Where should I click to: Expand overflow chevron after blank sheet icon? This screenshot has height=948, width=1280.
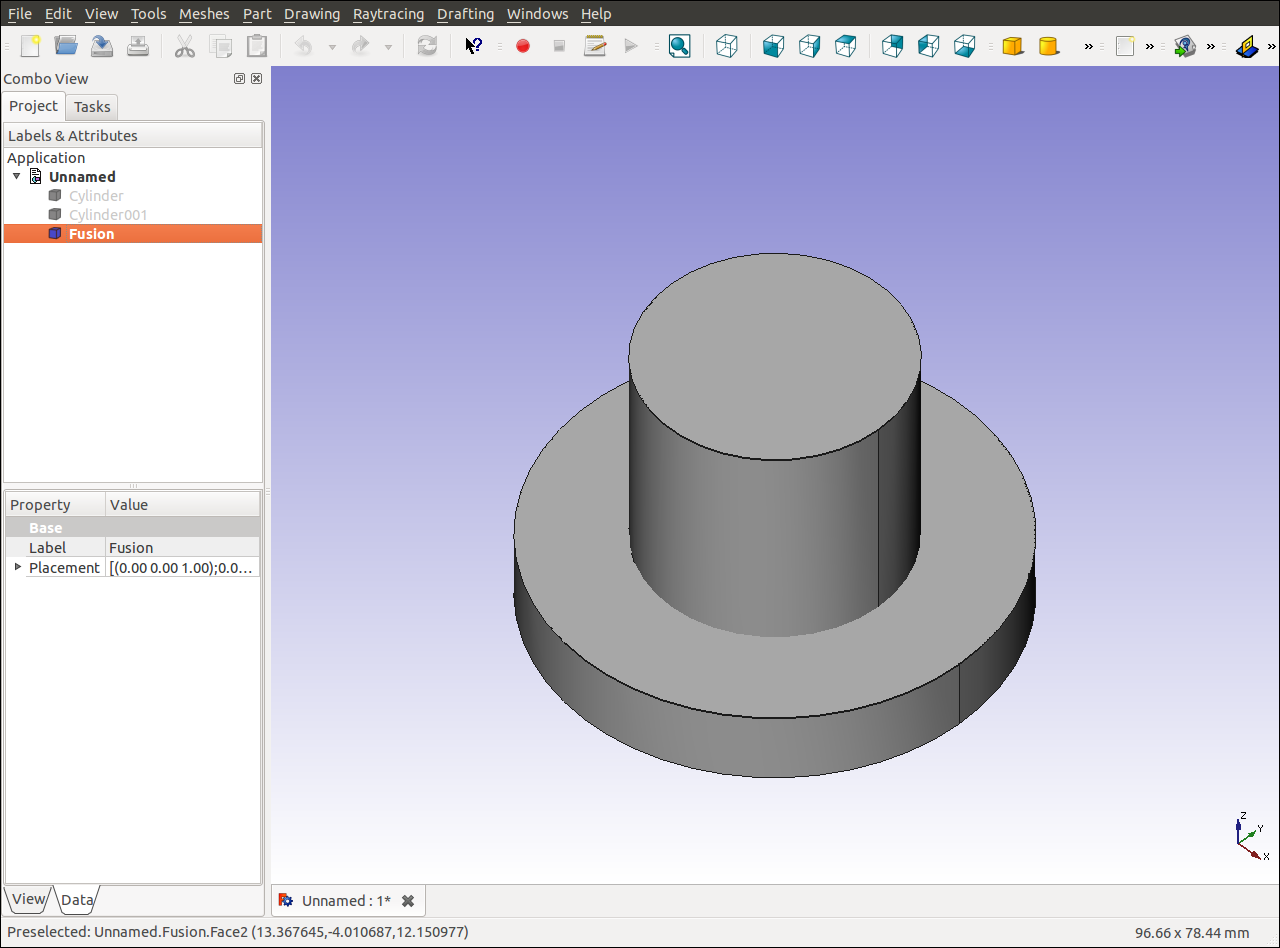pos(1150,46)
